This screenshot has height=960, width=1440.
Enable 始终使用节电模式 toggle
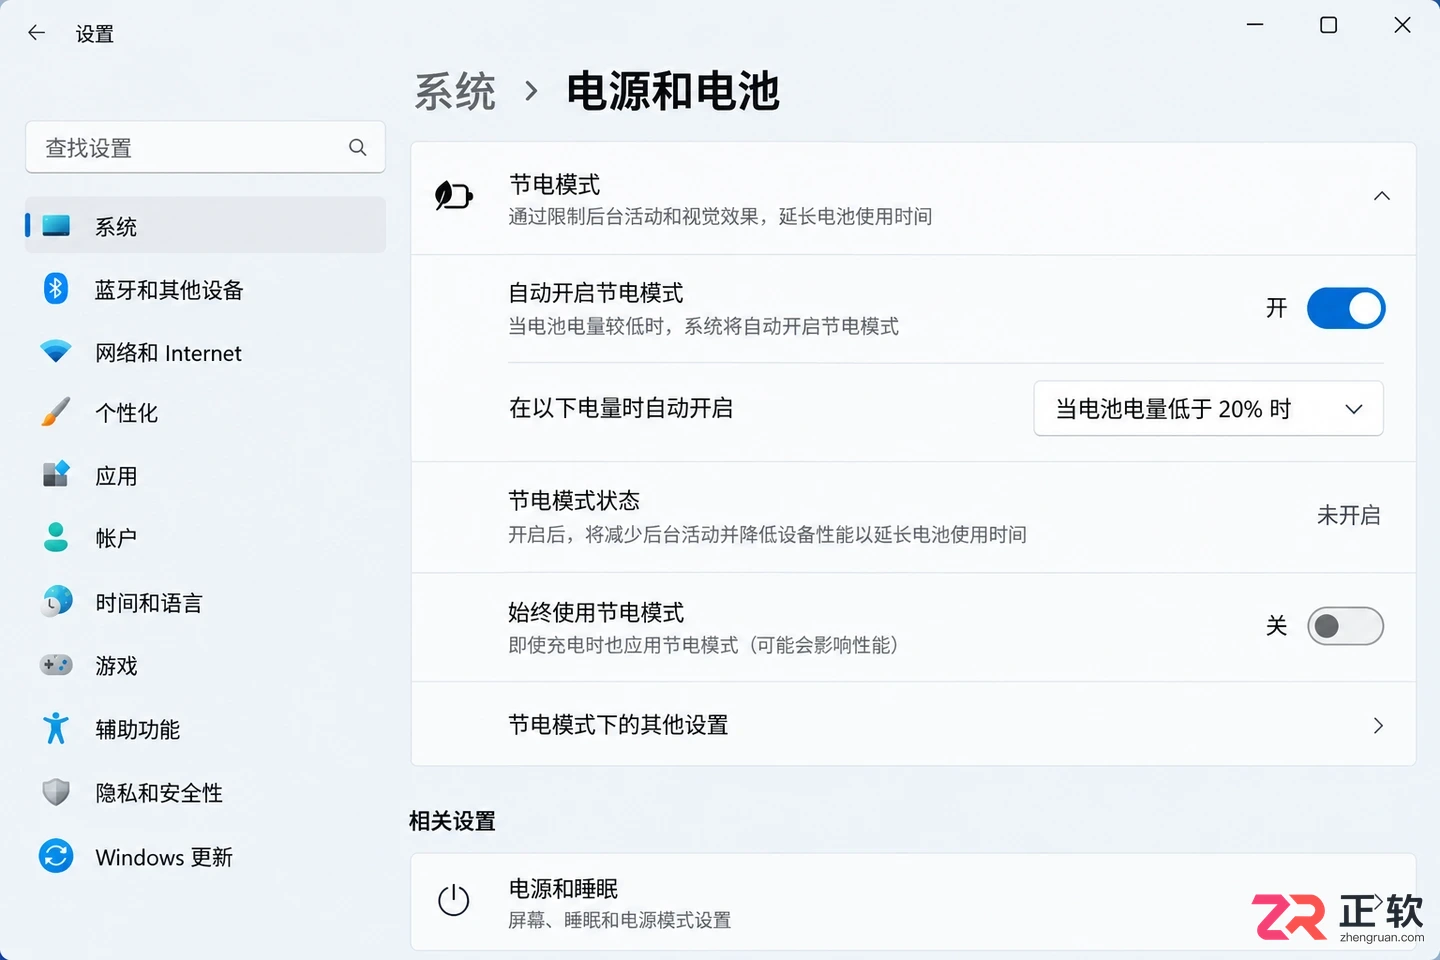(1346, 626)
